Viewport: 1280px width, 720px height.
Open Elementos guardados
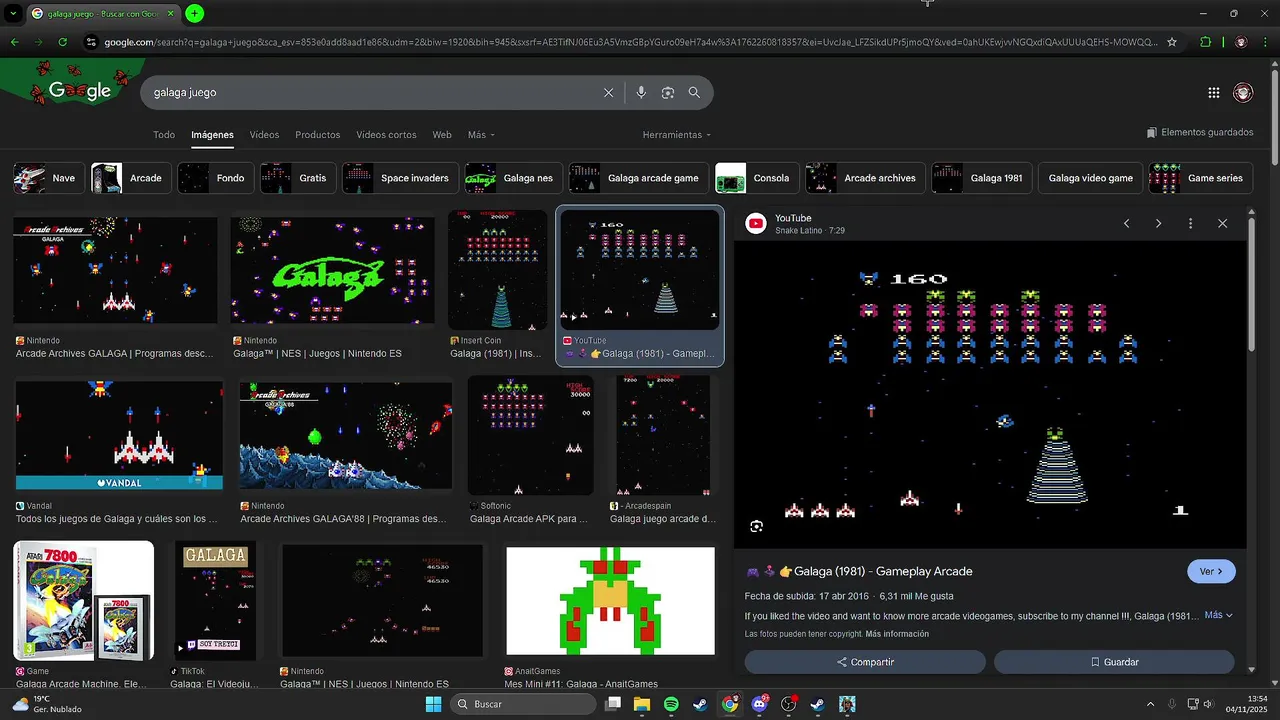1200,132
